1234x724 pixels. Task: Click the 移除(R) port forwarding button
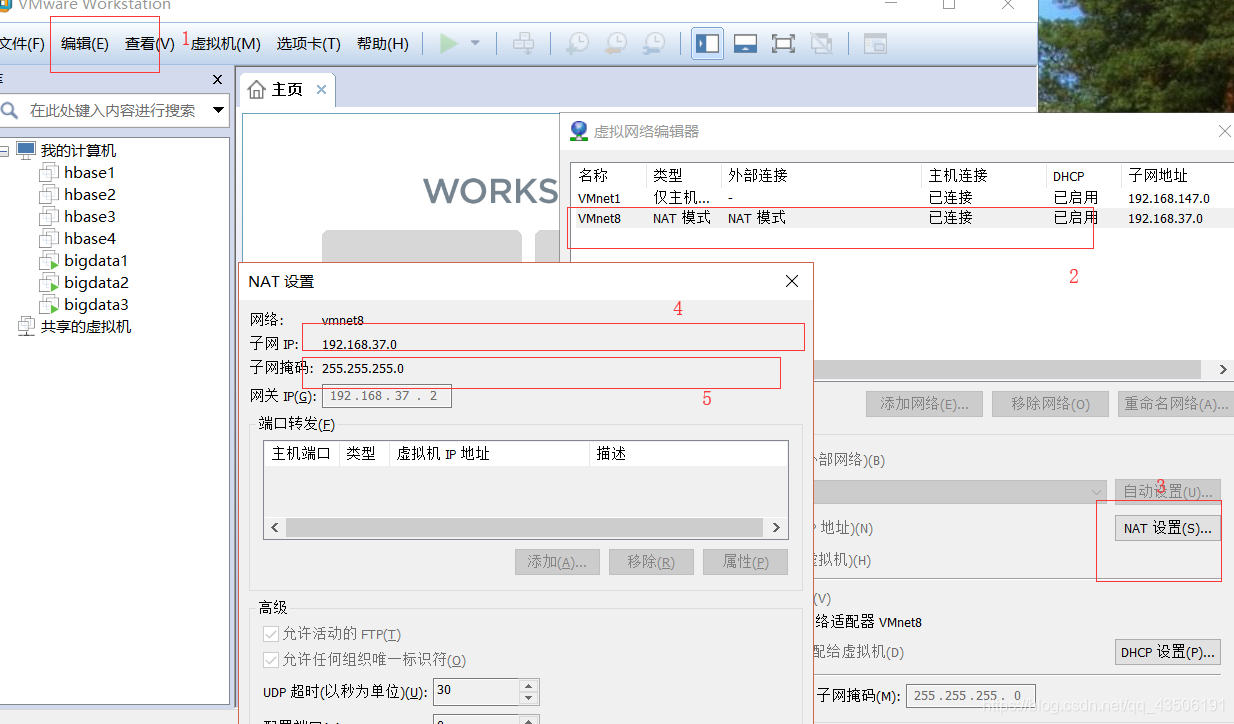651,562
